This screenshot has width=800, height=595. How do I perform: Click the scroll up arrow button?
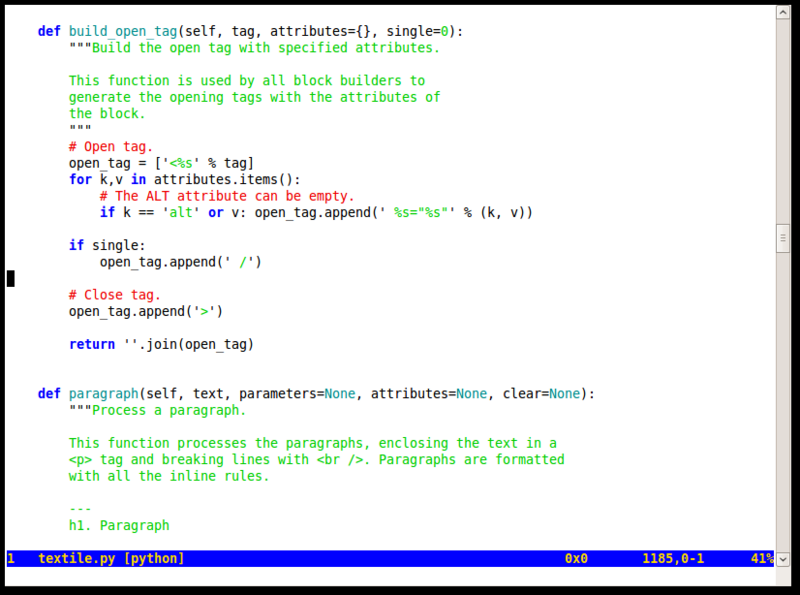(783, 9)
